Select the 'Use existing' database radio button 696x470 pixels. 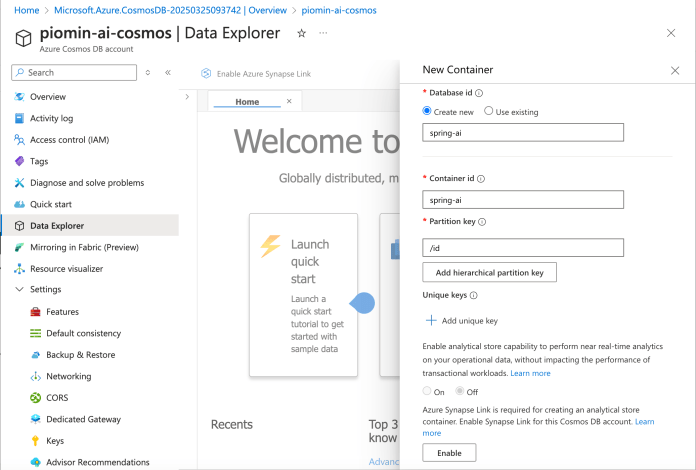[489, 111]
